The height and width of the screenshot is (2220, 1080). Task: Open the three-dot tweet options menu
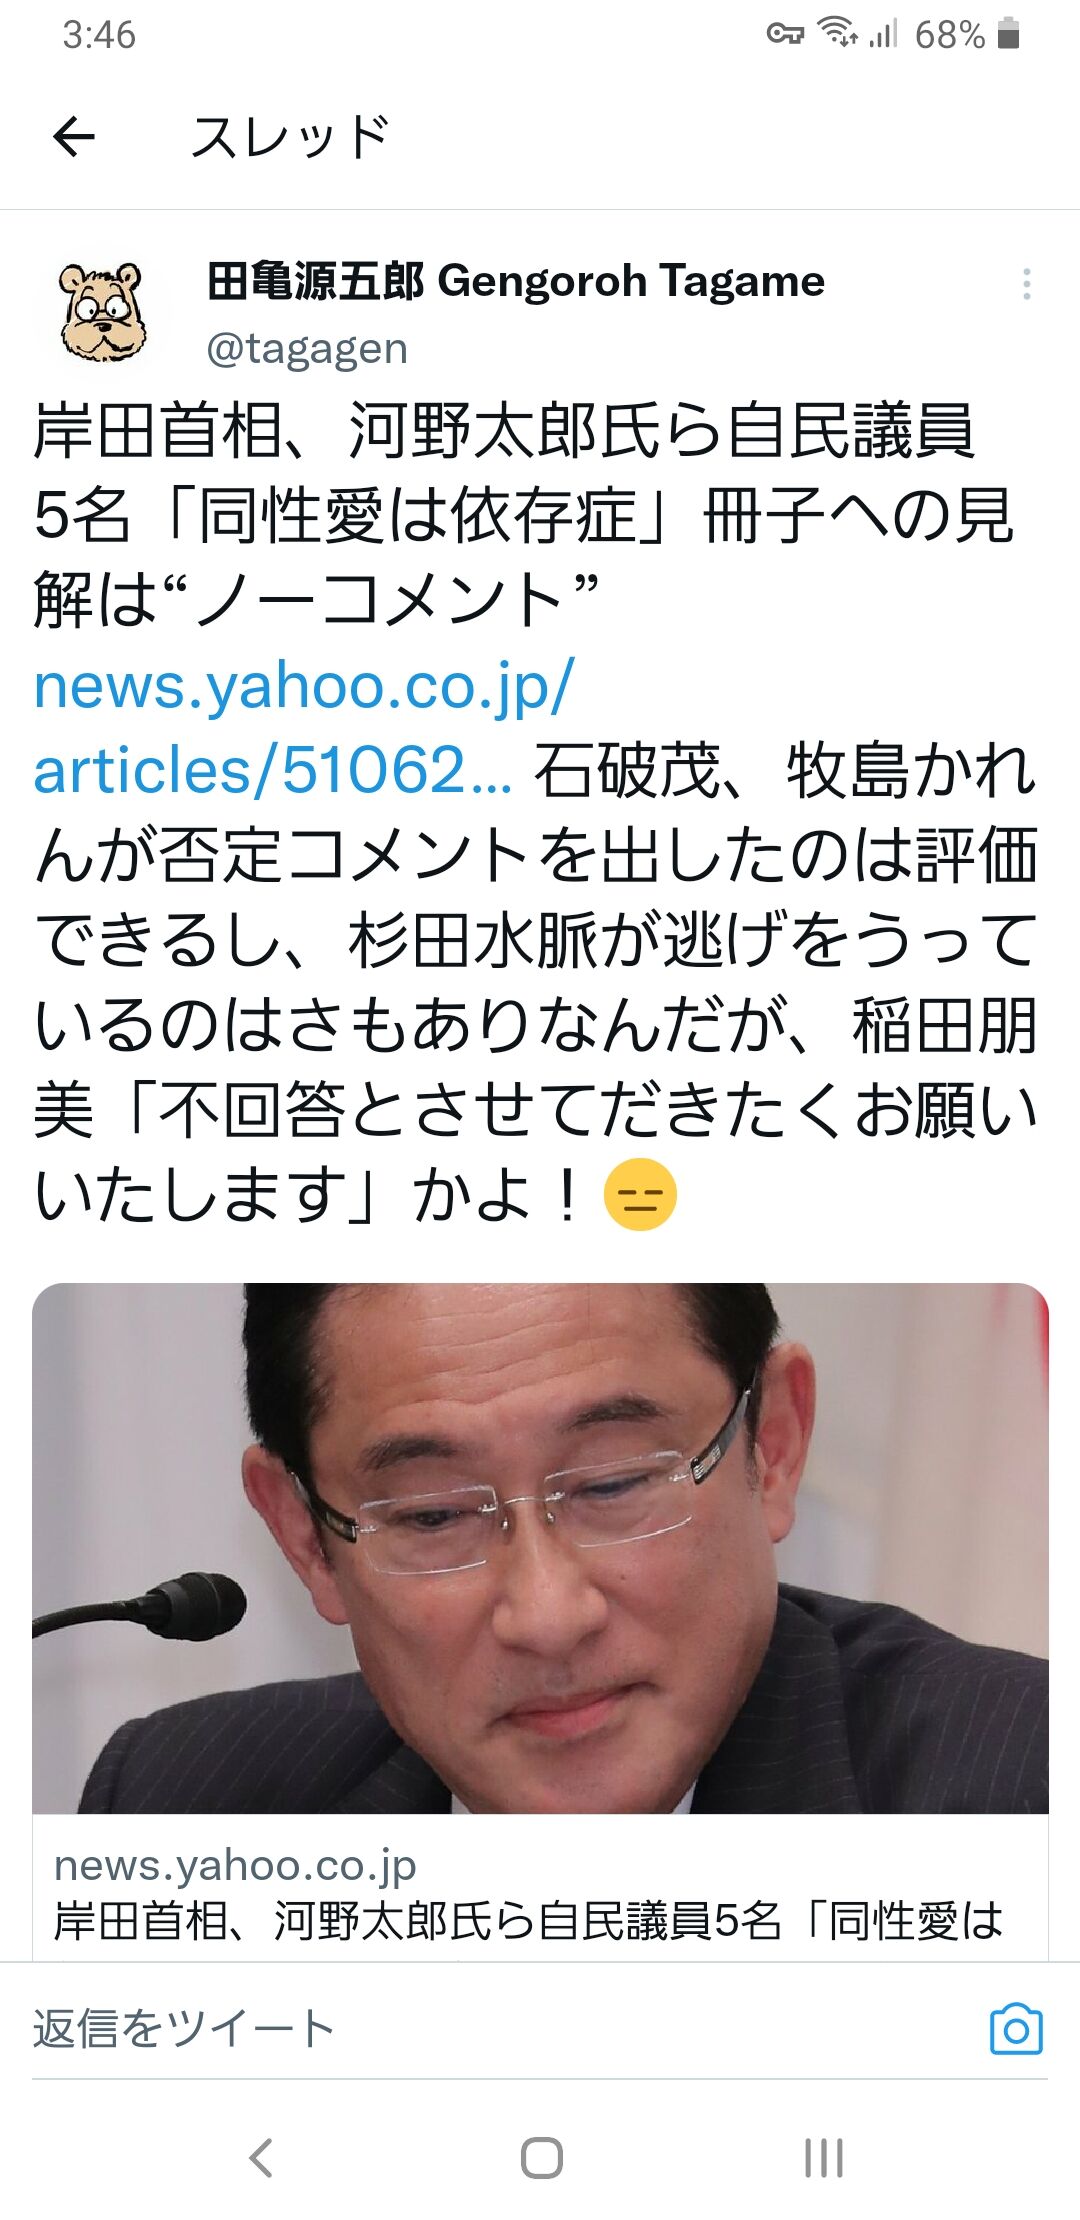pos(1026,284)
